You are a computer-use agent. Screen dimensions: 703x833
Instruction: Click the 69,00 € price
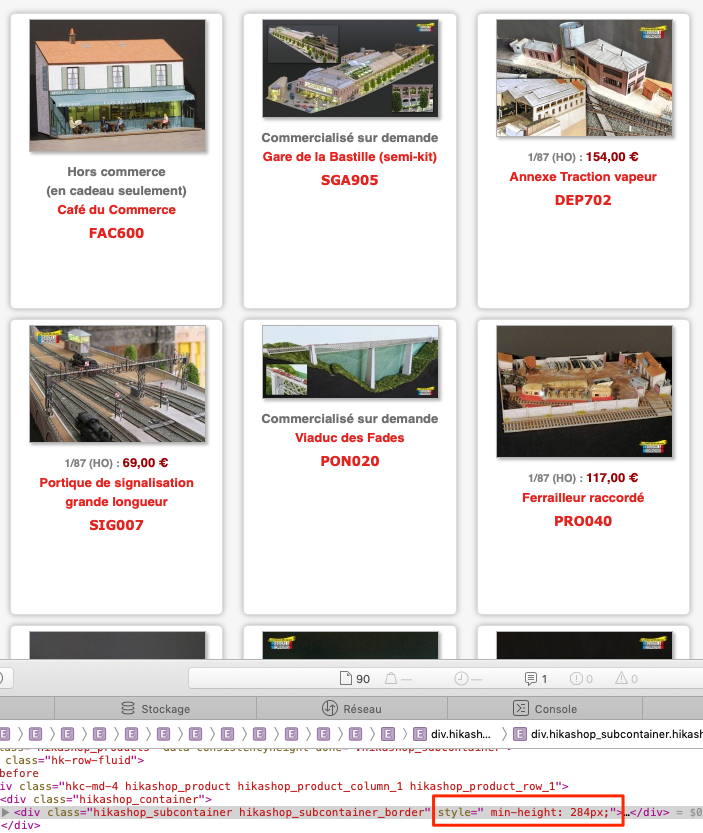coord(145,463)
